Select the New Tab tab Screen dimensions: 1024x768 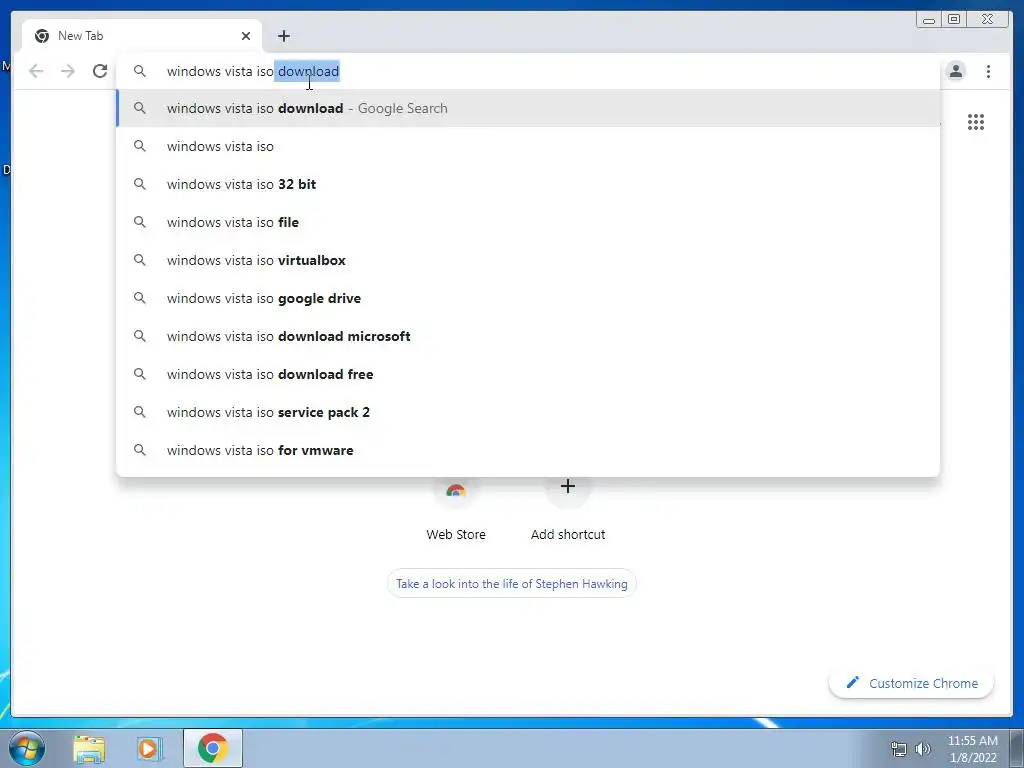pyautogui.click(x=142, y=36)
